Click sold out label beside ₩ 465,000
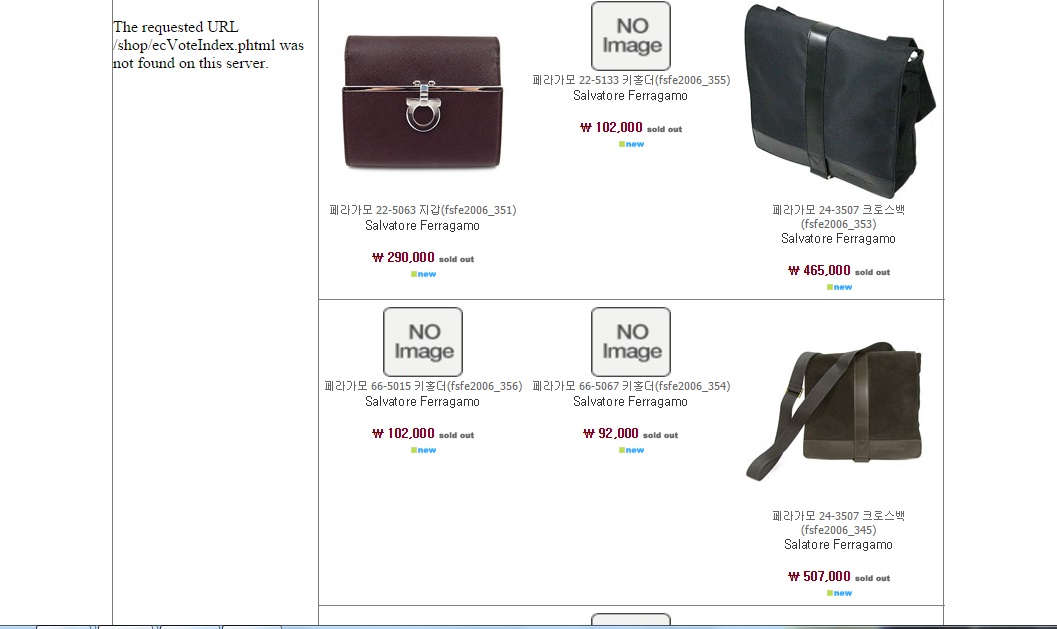 pos(872,272)
